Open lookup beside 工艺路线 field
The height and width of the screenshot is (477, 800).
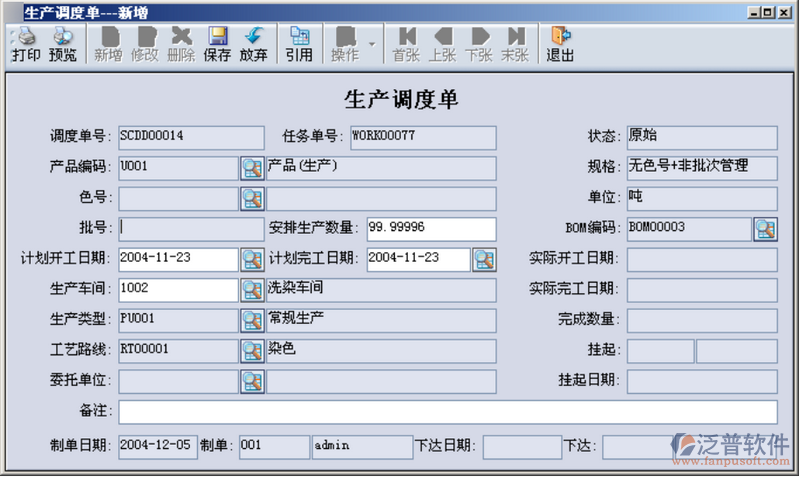click(x=252, y=351)
